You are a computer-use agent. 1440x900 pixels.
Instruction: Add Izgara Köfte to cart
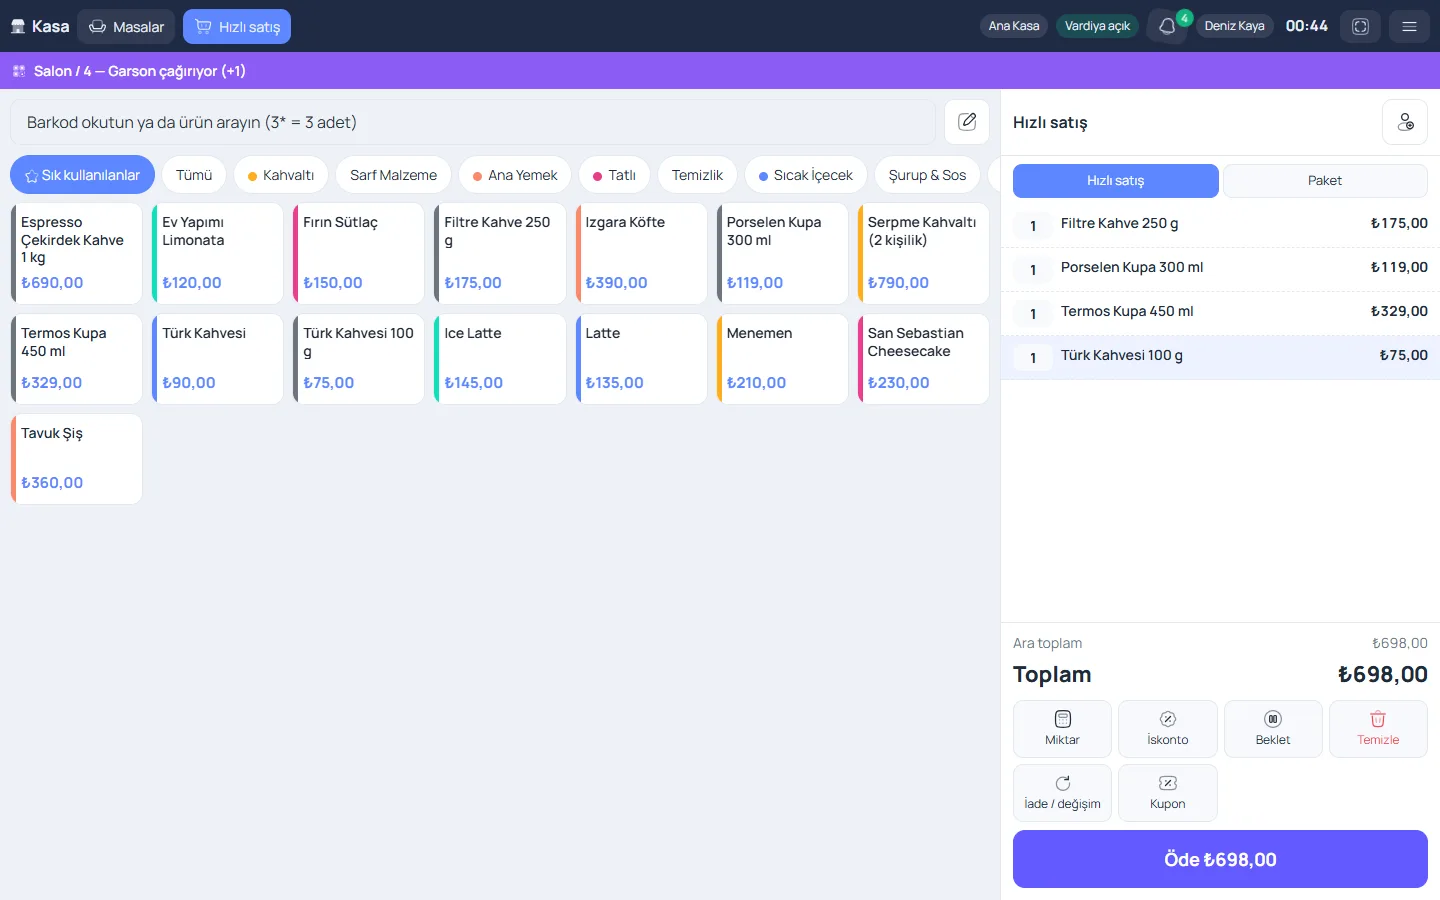[640, 254]
